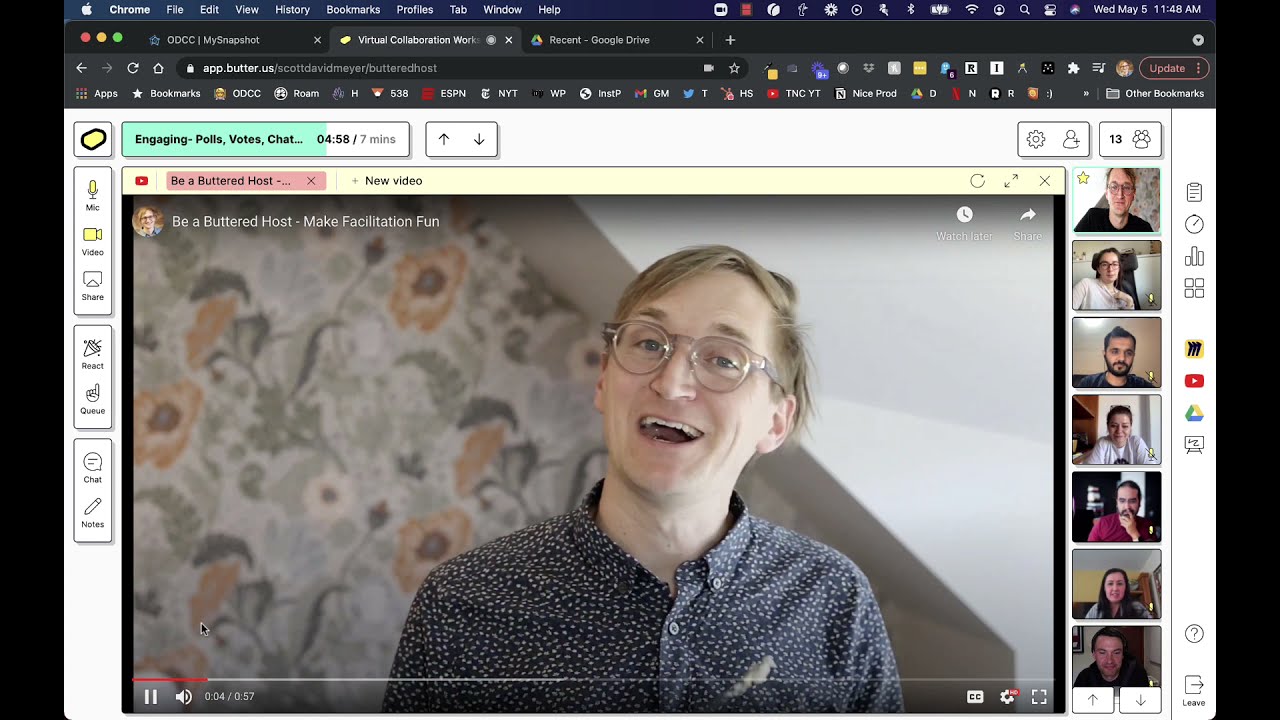Open the YouTube integration in right sidebar
Image resolution: width=1280 pixels, height=720 pixels.
1194,381
